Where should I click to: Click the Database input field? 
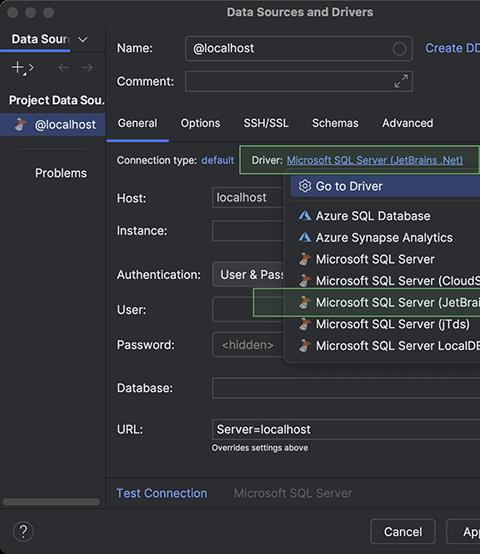[x=346, y=388]
